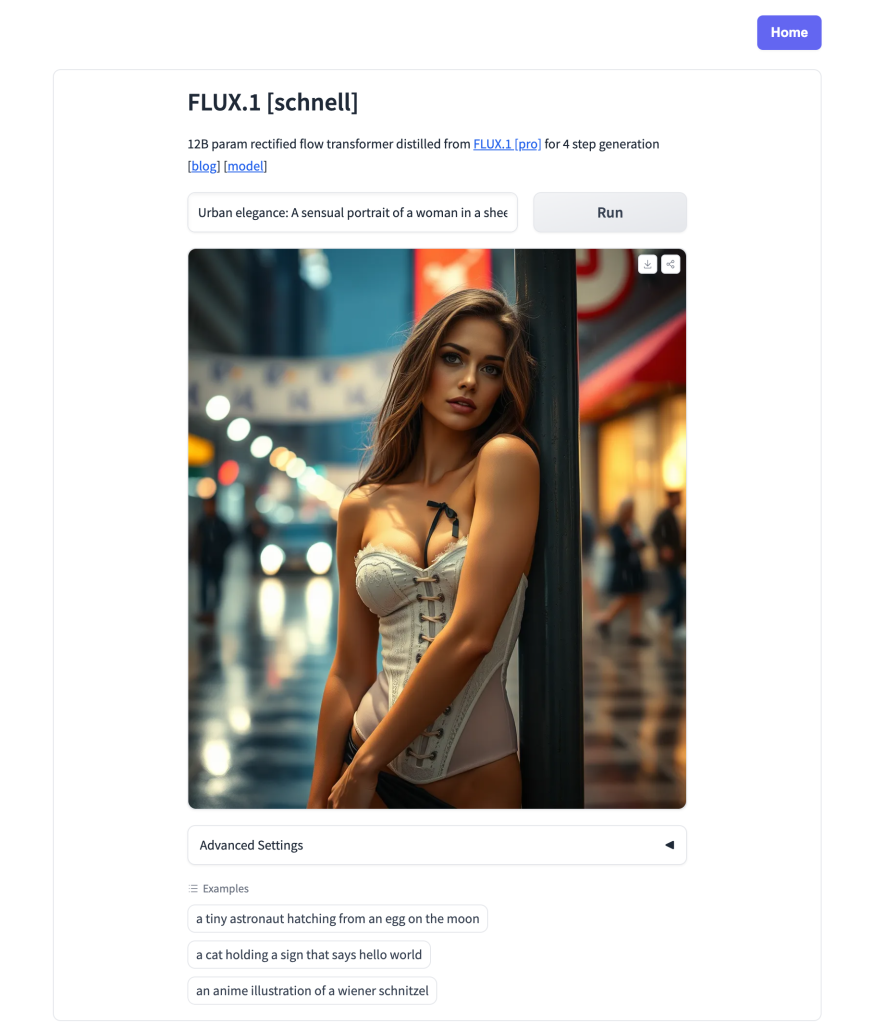Choose the cat holding a sign example
Viewport: 886px width, 1024px height.
(309, 954)
